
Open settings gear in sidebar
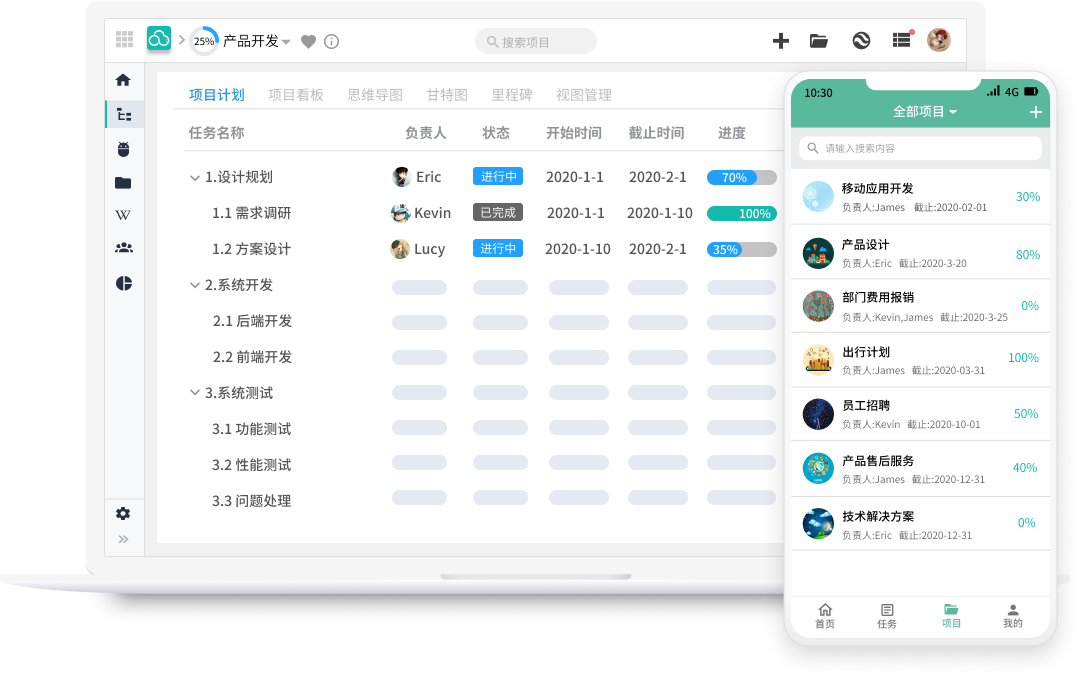(x=123, y=513)
